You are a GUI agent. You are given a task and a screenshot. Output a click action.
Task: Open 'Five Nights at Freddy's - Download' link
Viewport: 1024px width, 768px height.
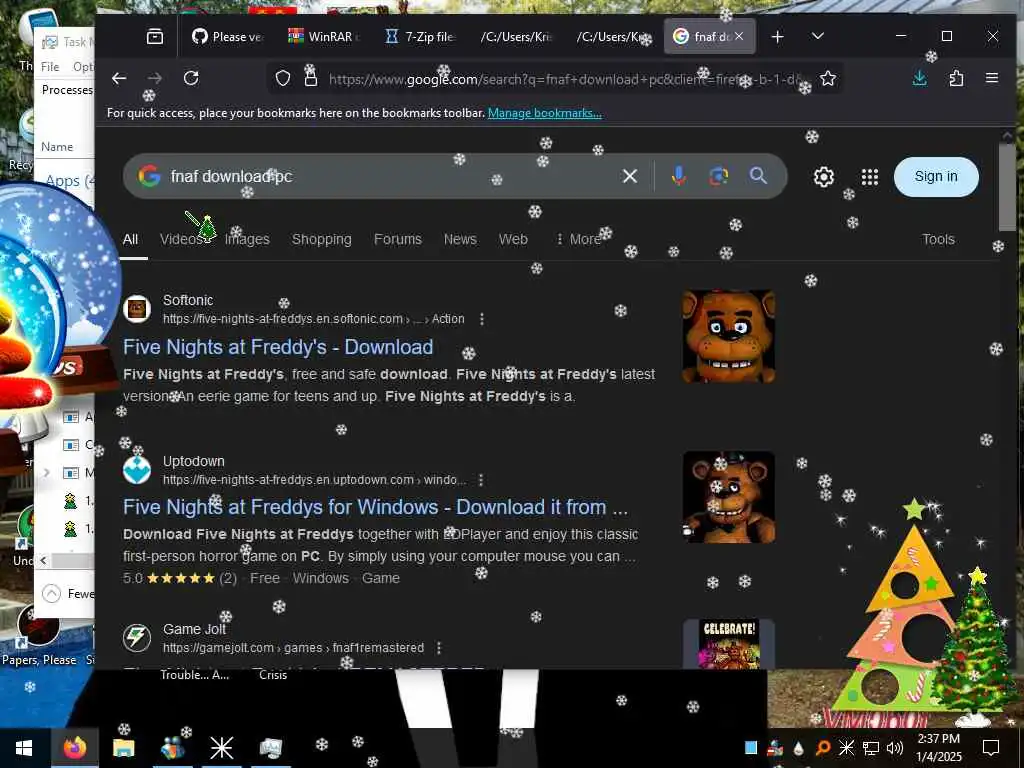tap(278, 347)
